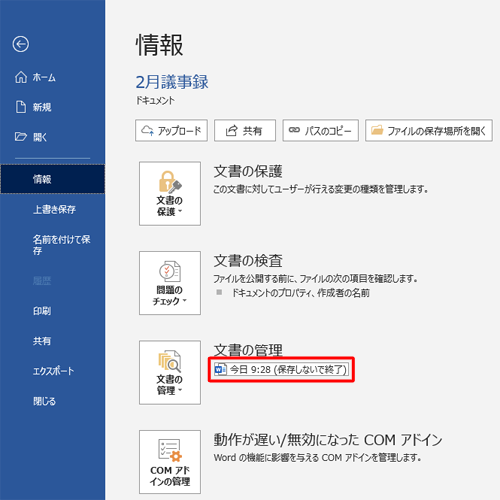Click the padlock and key icon
Image resolution: width=500 pixels, height=500 pixels.
pos(170,182)
